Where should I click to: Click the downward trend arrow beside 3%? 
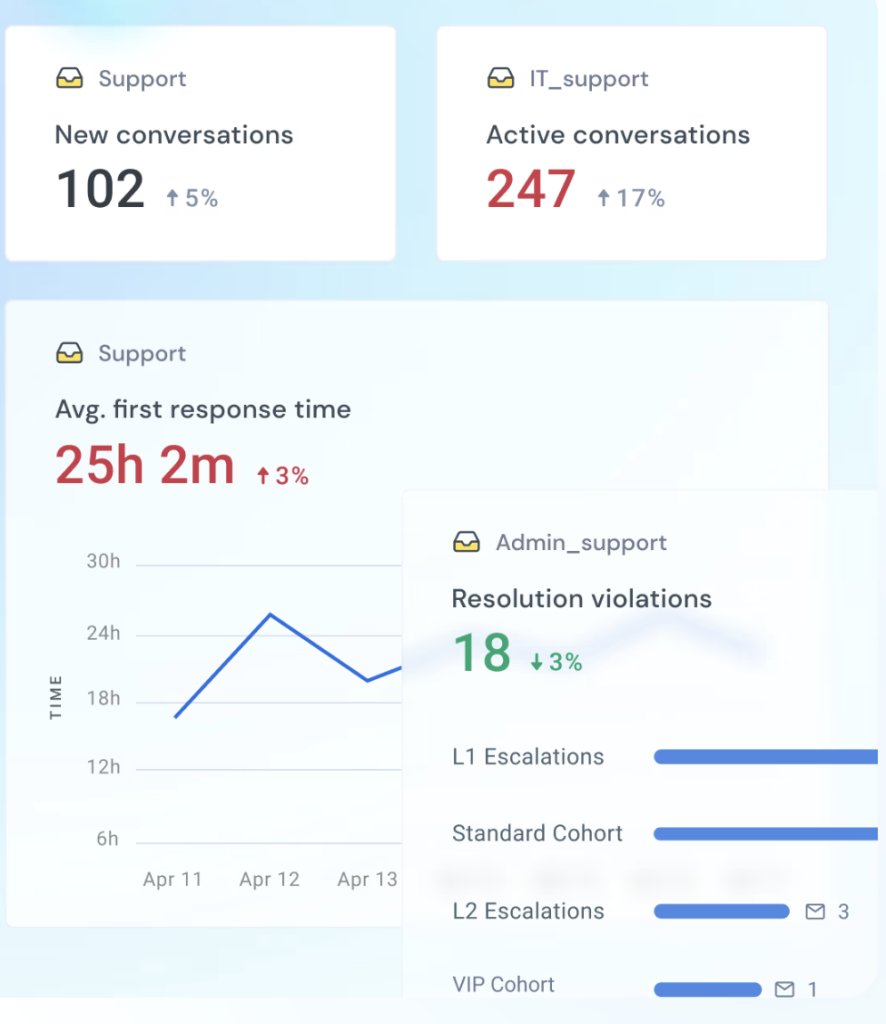[539, 661]
